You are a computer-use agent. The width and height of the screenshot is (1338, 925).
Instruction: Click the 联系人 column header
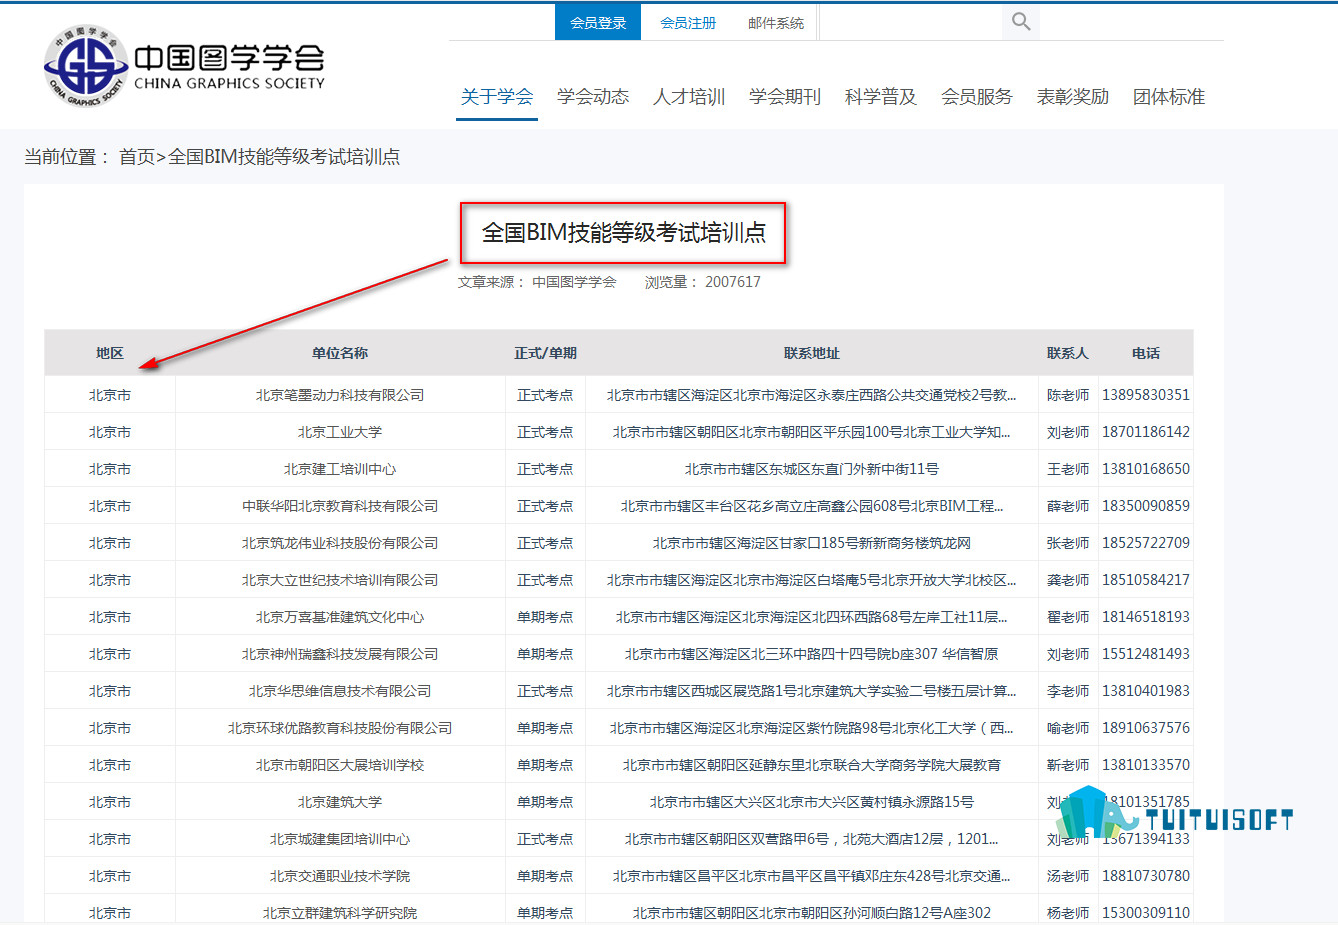click(1068, 353)
